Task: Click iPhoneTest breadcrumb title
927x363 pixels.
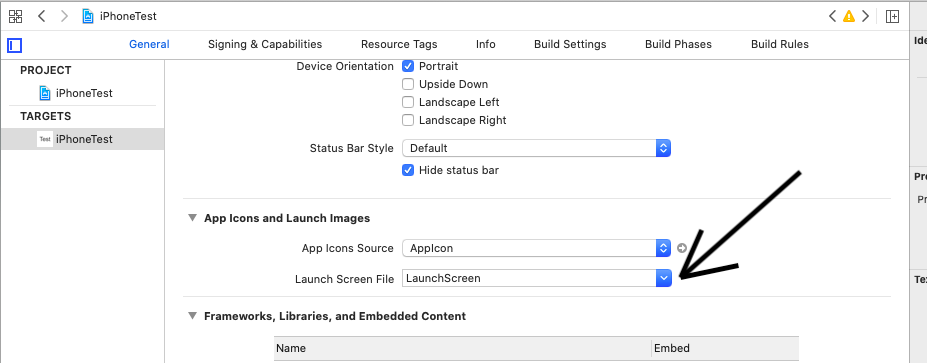Action: coord(128,16)
